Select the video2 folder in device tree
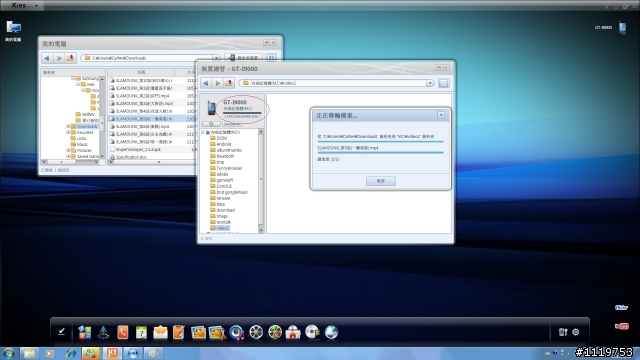Image resolution: width=640 pixels, height=360 pixels. coord(220,228)
